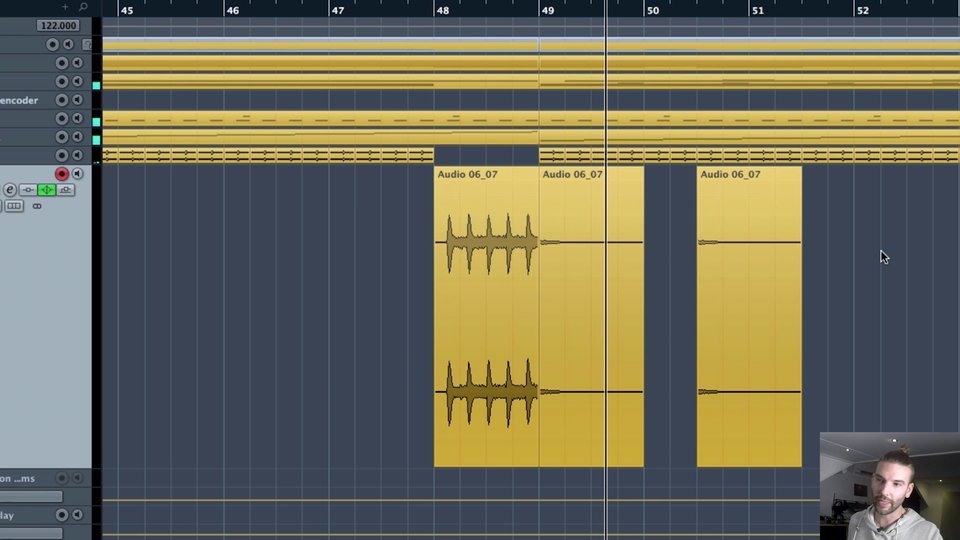This screenshot has height=540, width=960.
Task: Select the isolated Audio 06_07 clip after bar 50
Action: [x=749, y=317]
